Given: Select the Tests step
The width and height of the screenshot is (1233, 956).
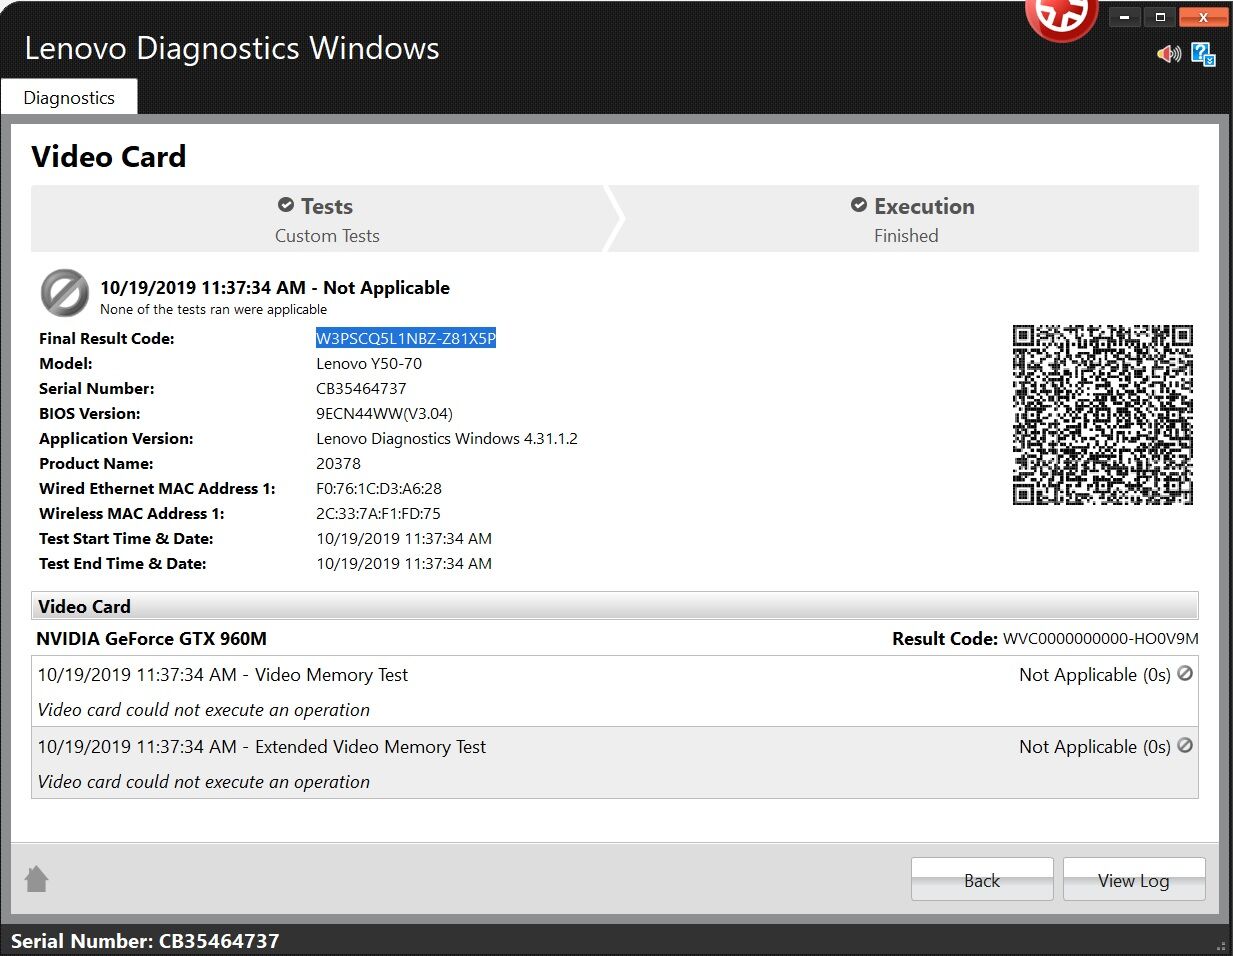Looking at the screenshot, I should [318, 219].
